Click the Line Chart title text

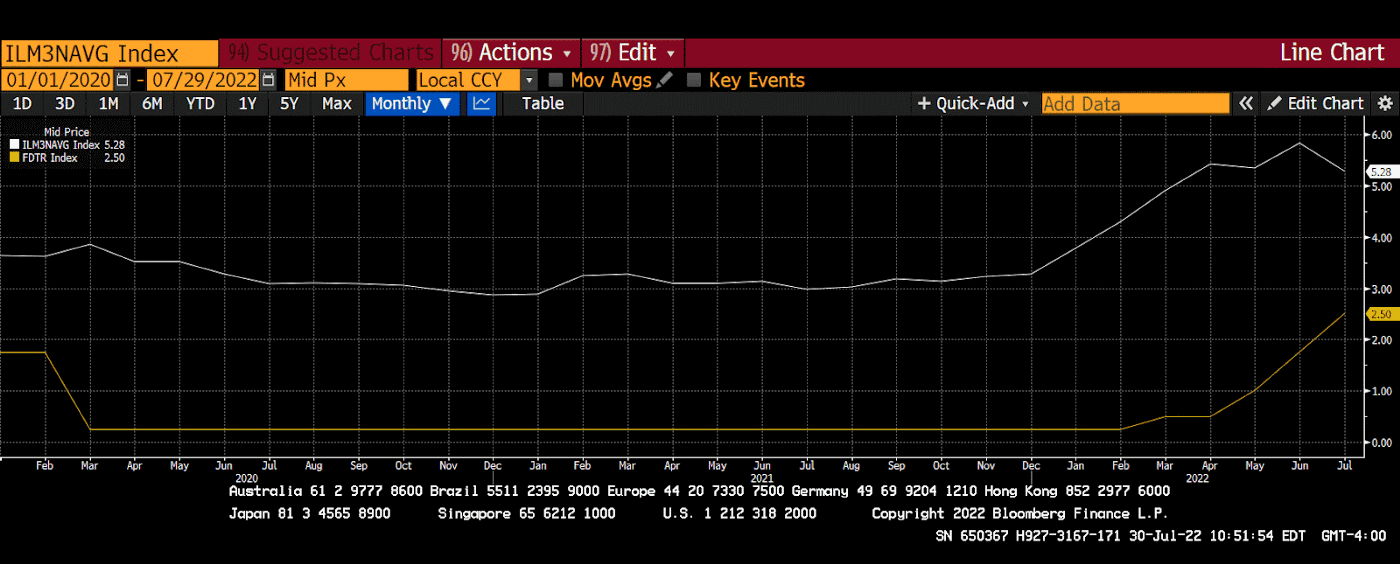1332,53
